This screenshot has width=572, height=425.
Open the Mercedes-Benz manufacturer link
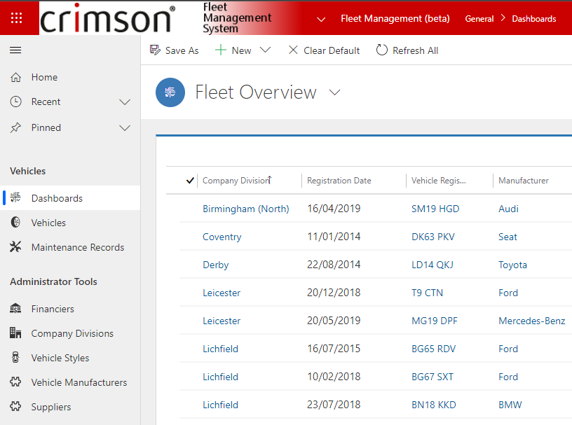pos(532,321)
